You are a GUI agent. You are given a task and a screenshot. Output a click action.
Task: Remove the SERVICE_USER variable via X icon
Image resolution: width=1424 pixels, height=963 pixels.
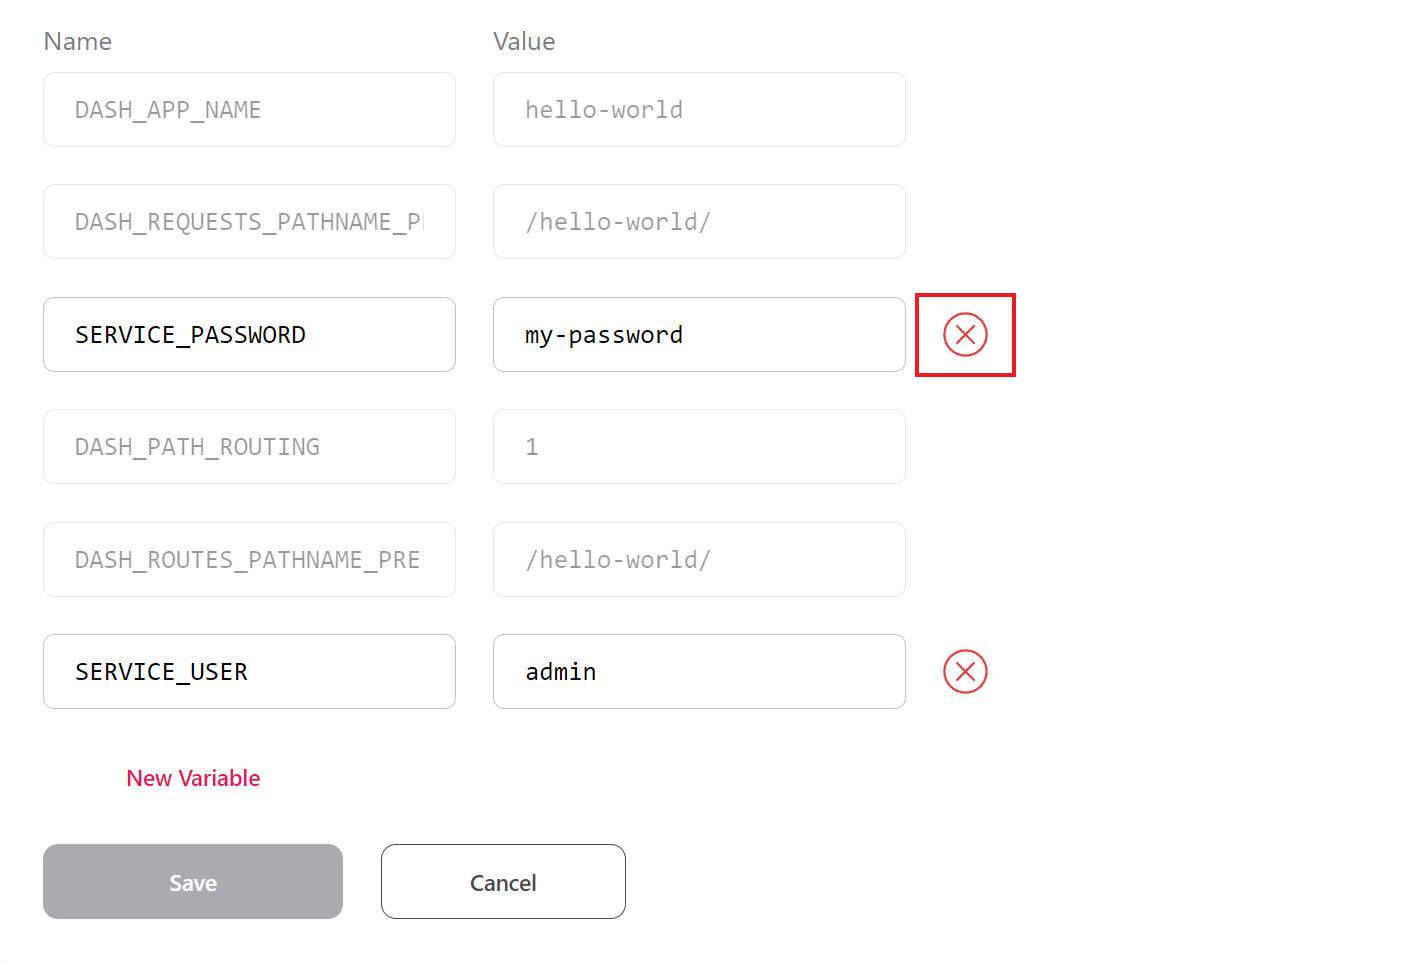point(965,672)
